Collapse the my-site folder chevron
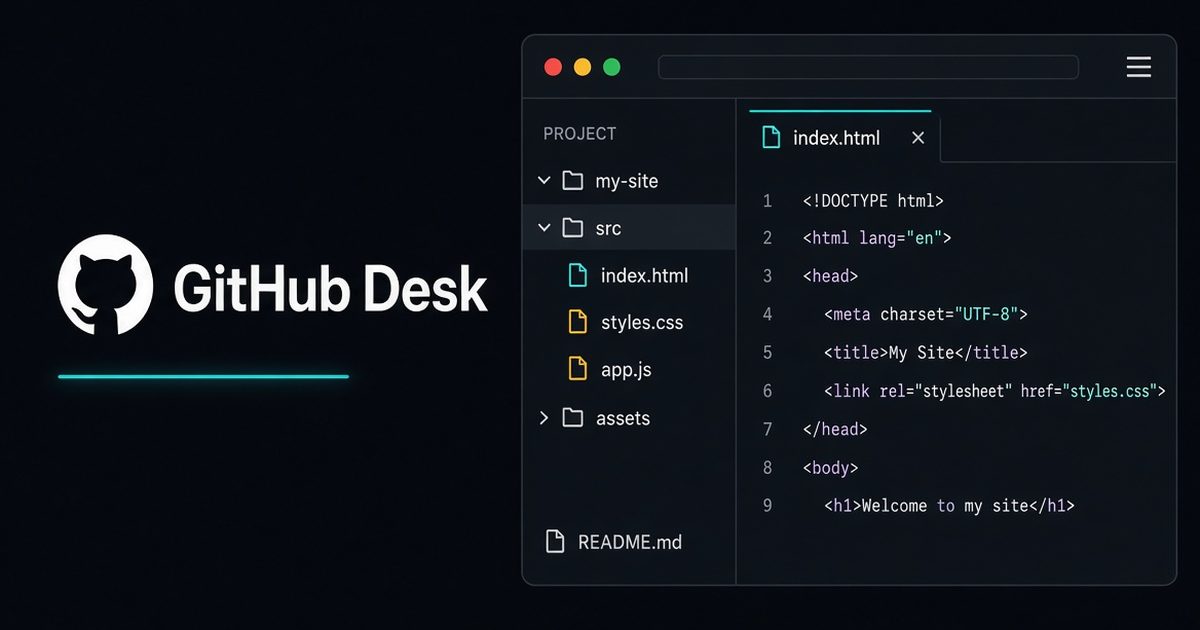The width and height of the screenshot is (1200, 630). tap(544, 181)
